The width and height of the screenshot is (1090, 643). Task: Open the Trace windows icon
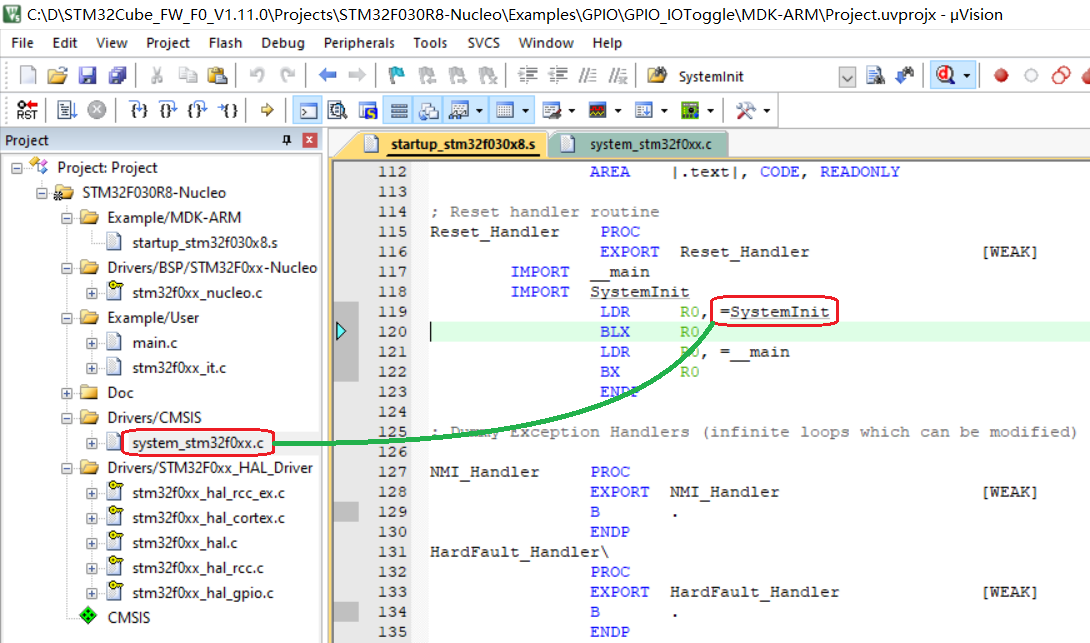coord(644,110)
